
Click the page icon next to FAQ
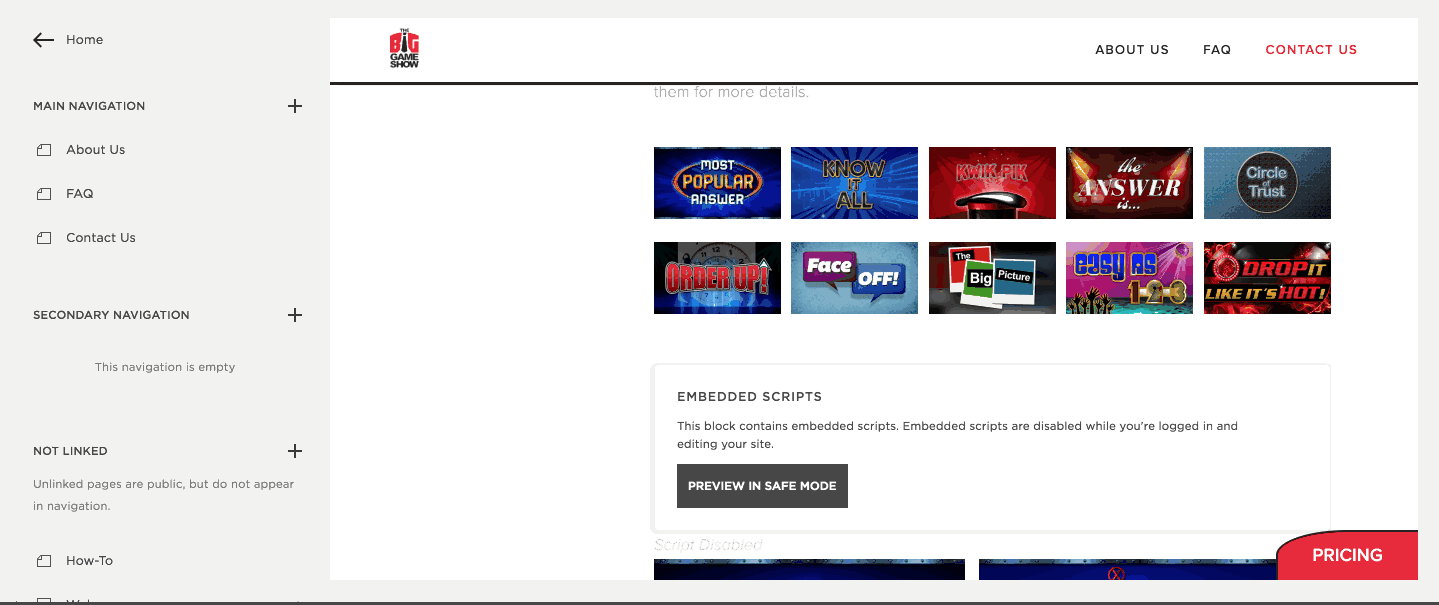tap(44, 194)
